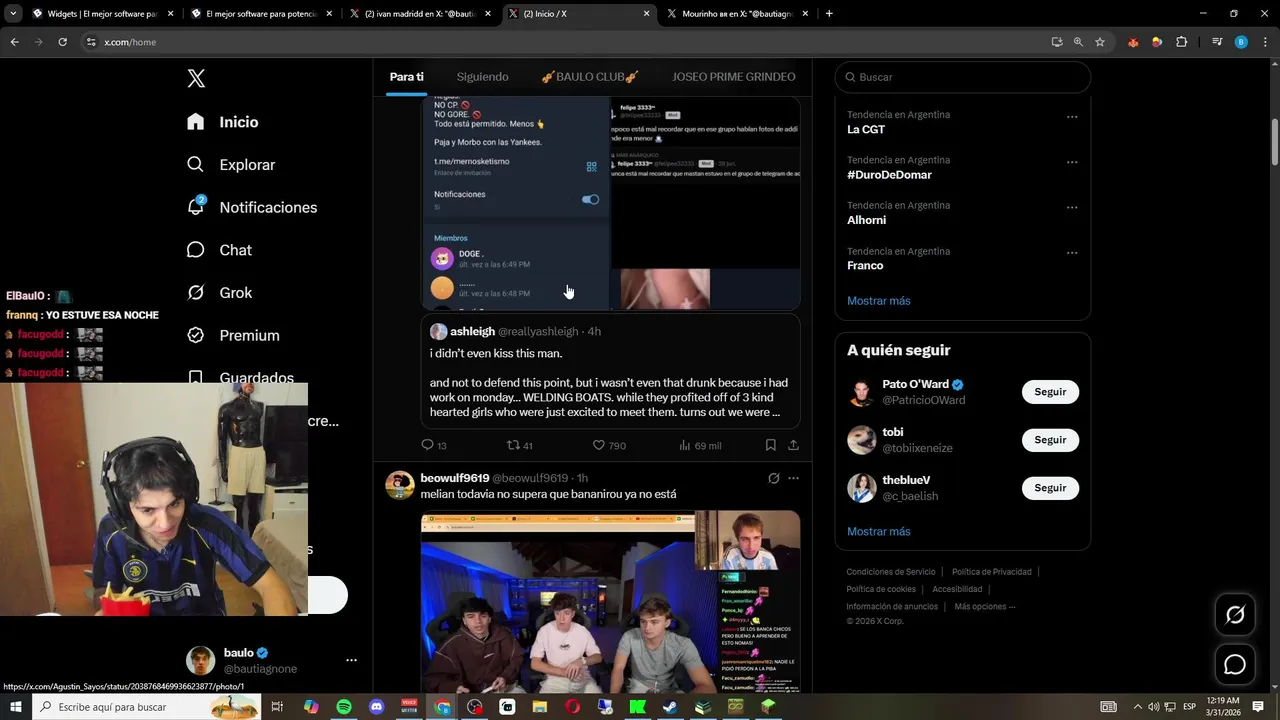Switch to JOSEO PRIME GRINDEO tab
Image resolution: width=1280 pixels, height=720 pixels.
(734, 77)
